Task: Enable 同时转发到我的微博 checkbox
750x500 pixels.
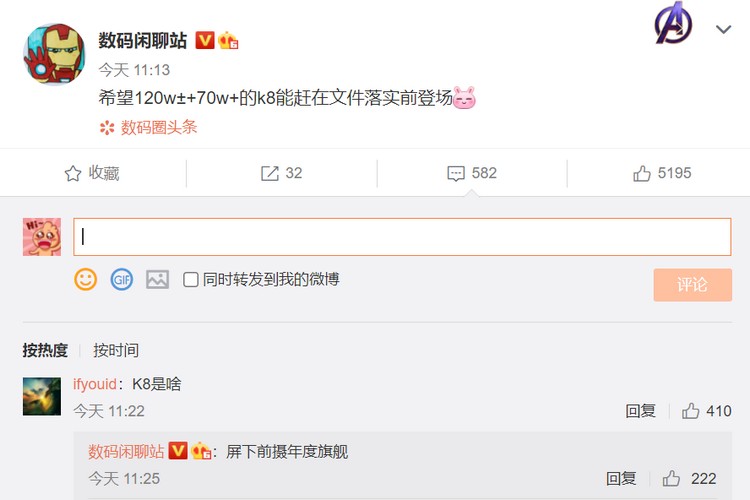Action: [191, 279]
